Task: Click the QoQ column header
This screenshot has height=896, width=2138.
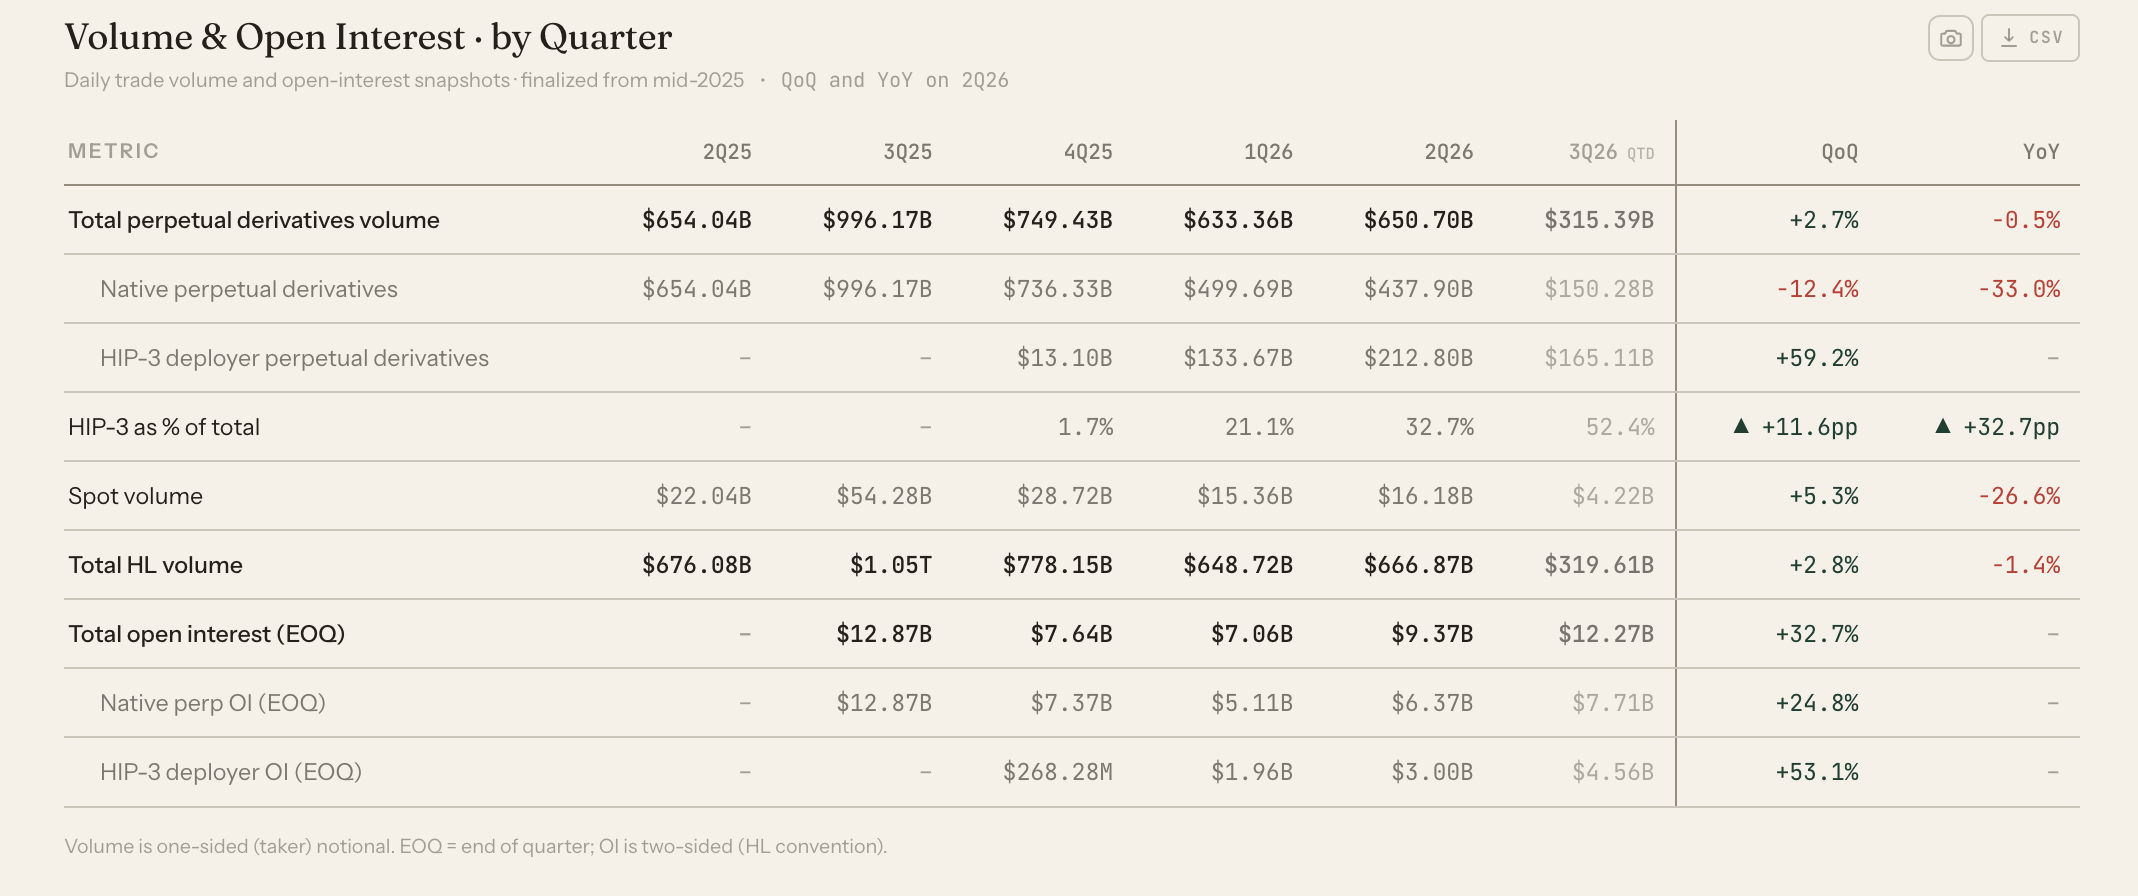Action: 1839,152
